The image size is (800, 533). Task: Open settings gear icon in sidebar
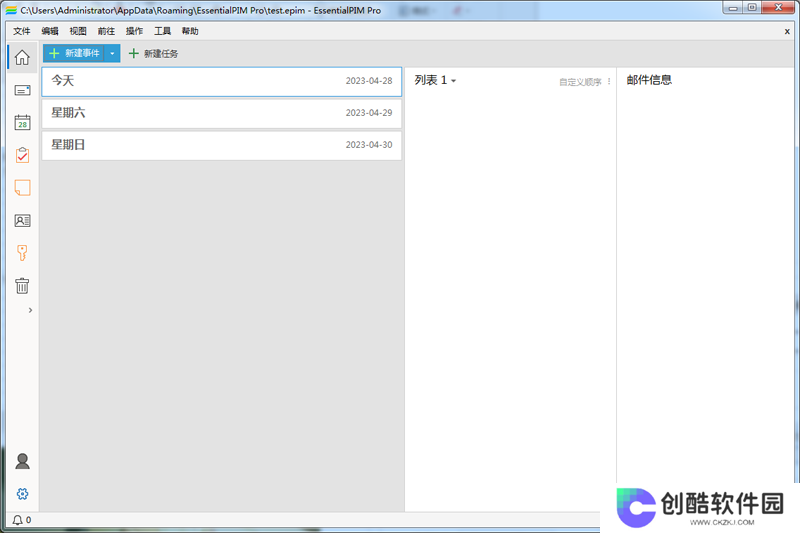pos(22,494)
